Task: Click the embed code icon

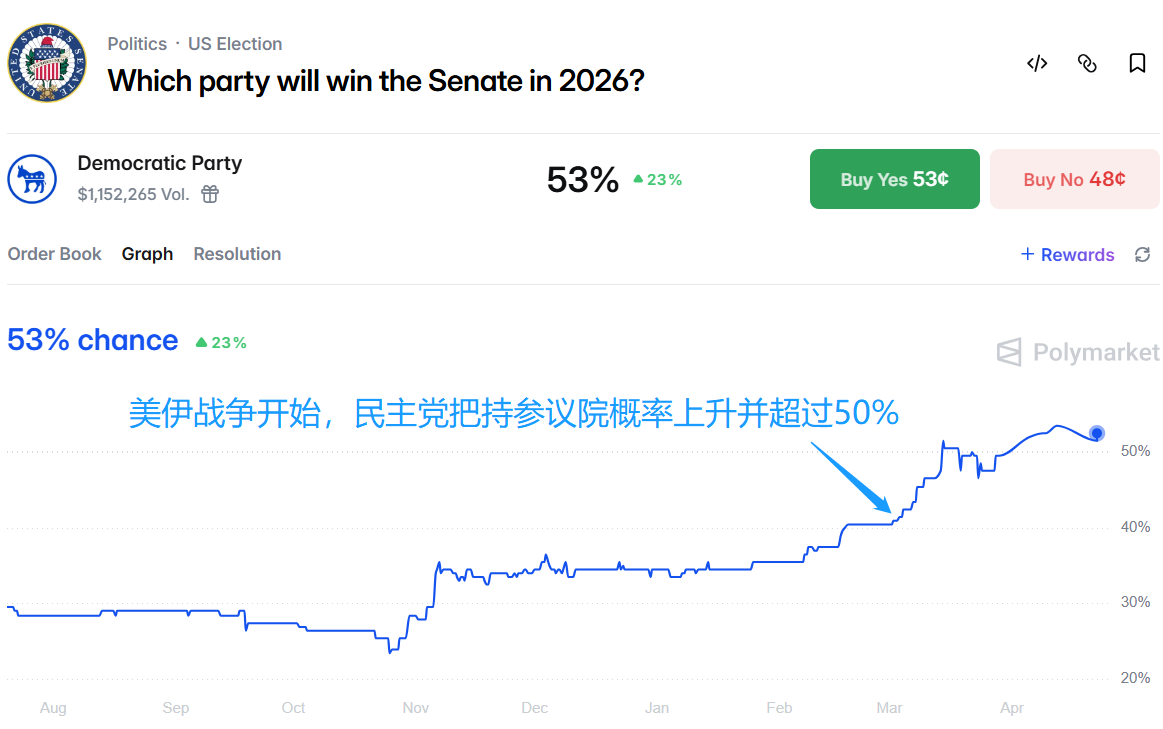Action: tap(1037, 64)
